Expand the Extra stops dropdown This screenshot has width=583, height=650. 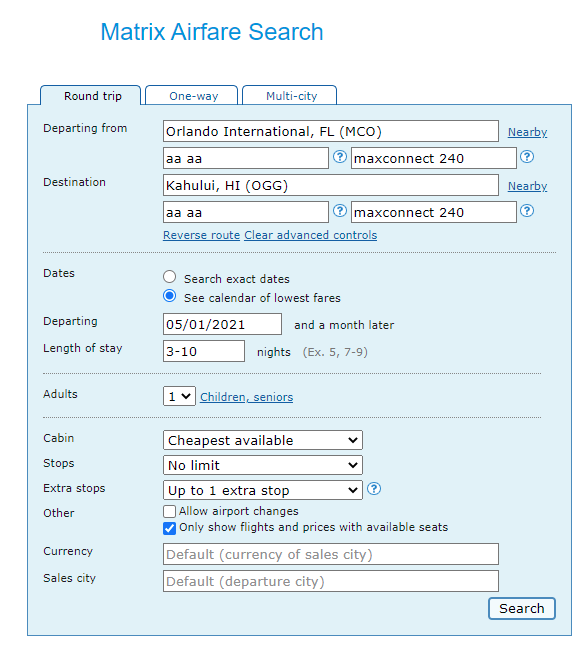pyautogui.click(x=262, y=490)
